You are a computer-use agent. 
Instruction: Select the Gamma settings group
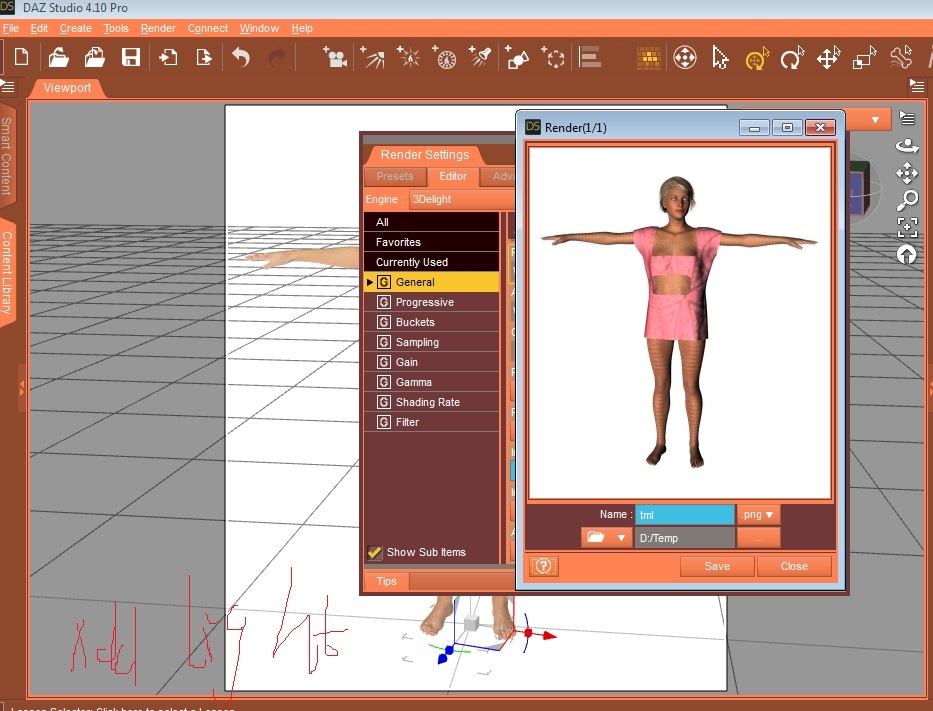point(414,382)
